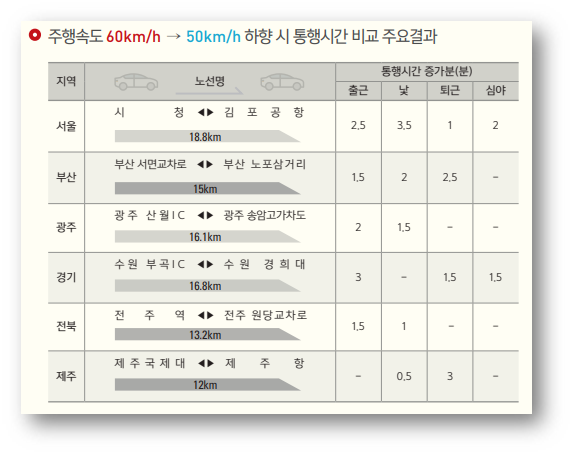The width and height of the screenshot is (574, 456).
Task: Click the 12km distance bar
Action: 207,385
